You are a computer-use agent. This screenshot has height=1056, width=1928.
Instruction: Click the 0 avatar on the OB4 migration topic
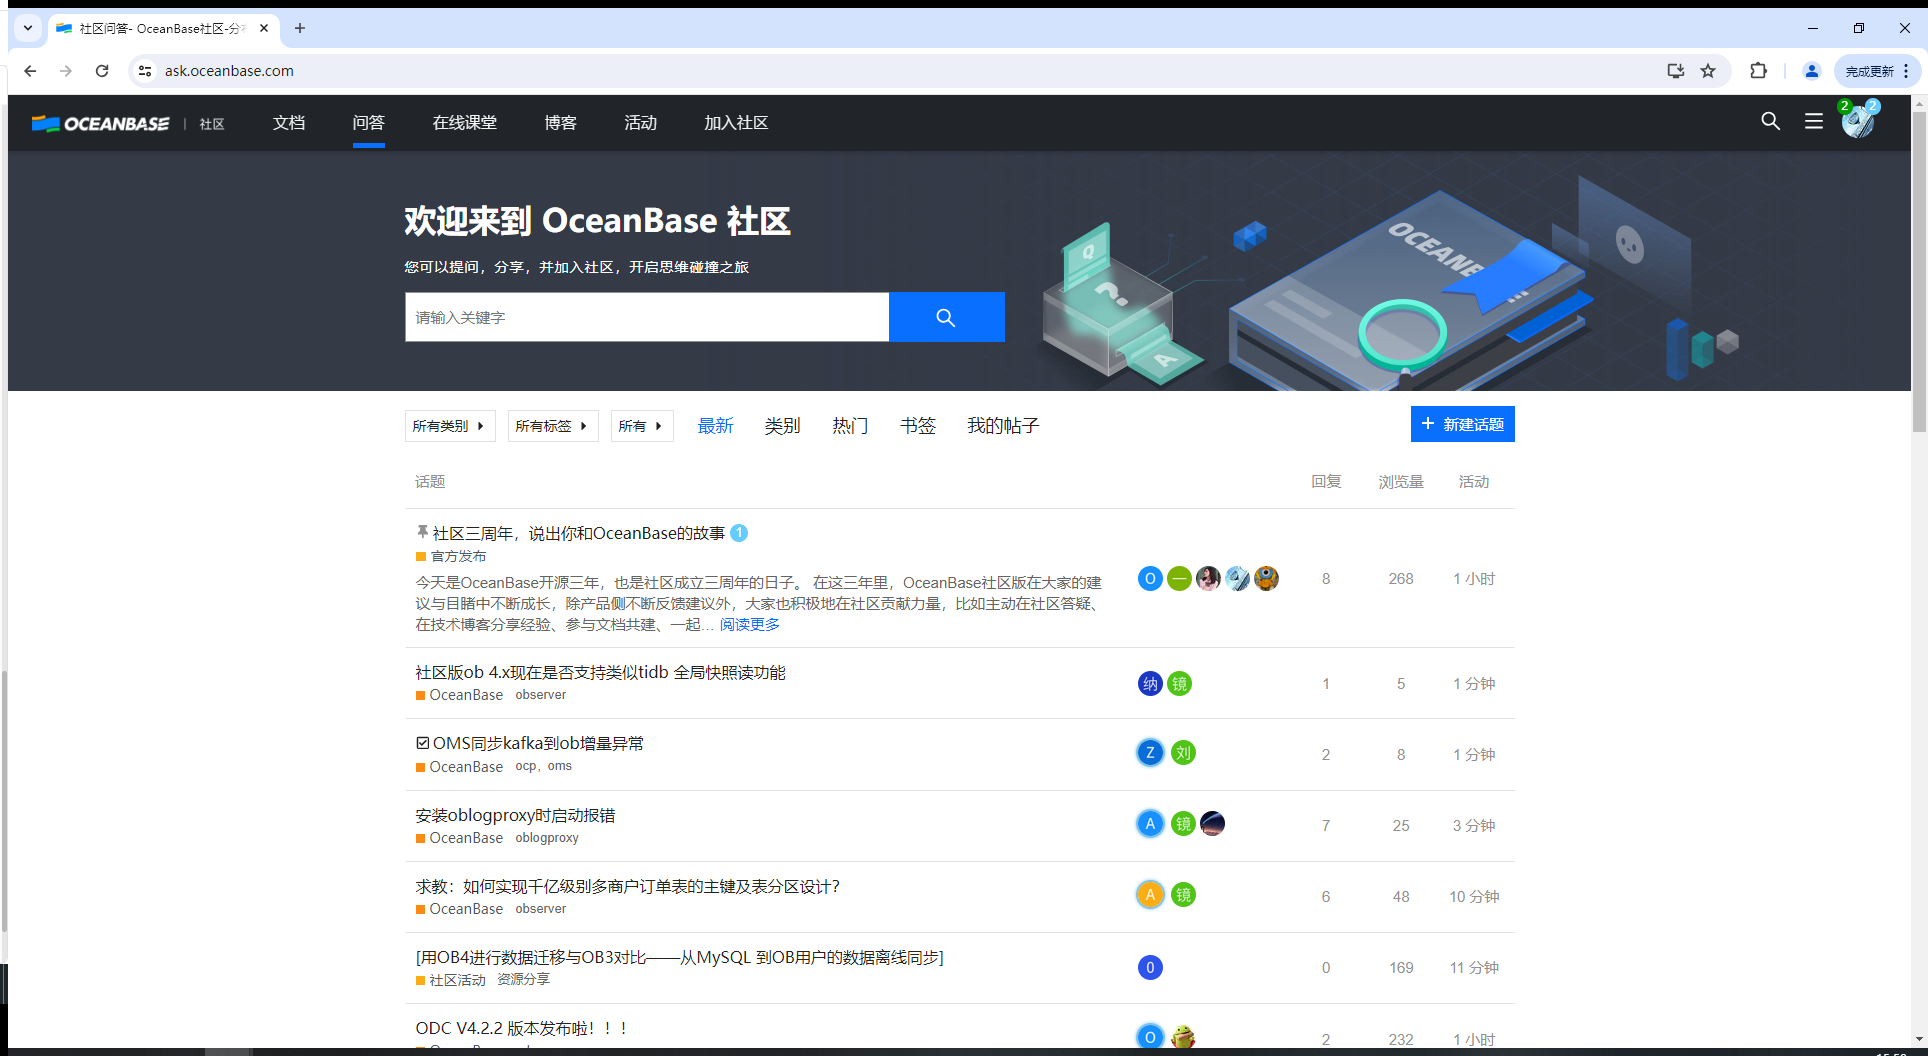tap(1150, 967)
